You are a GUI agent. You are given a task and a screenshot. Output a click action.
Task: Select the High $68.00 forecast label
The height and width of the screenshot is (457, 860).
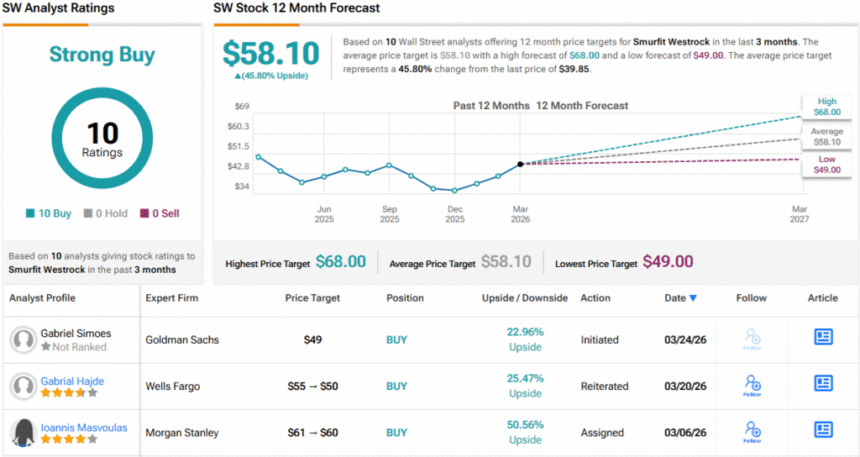tap(827, 106)
